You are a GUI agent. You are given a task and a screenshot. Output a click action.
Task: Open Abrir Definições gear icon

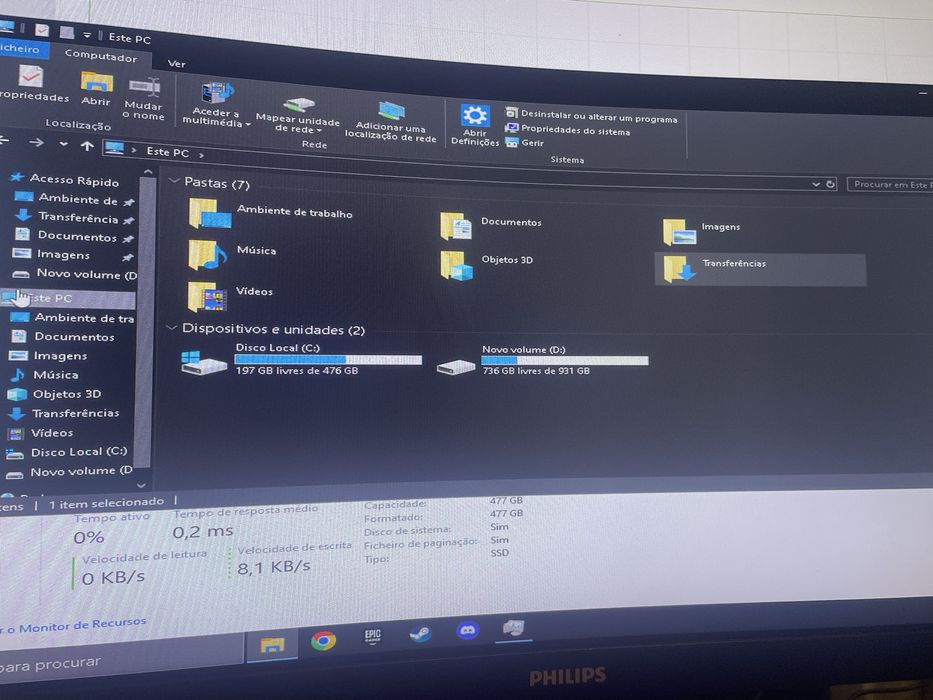tap(475, 124)
